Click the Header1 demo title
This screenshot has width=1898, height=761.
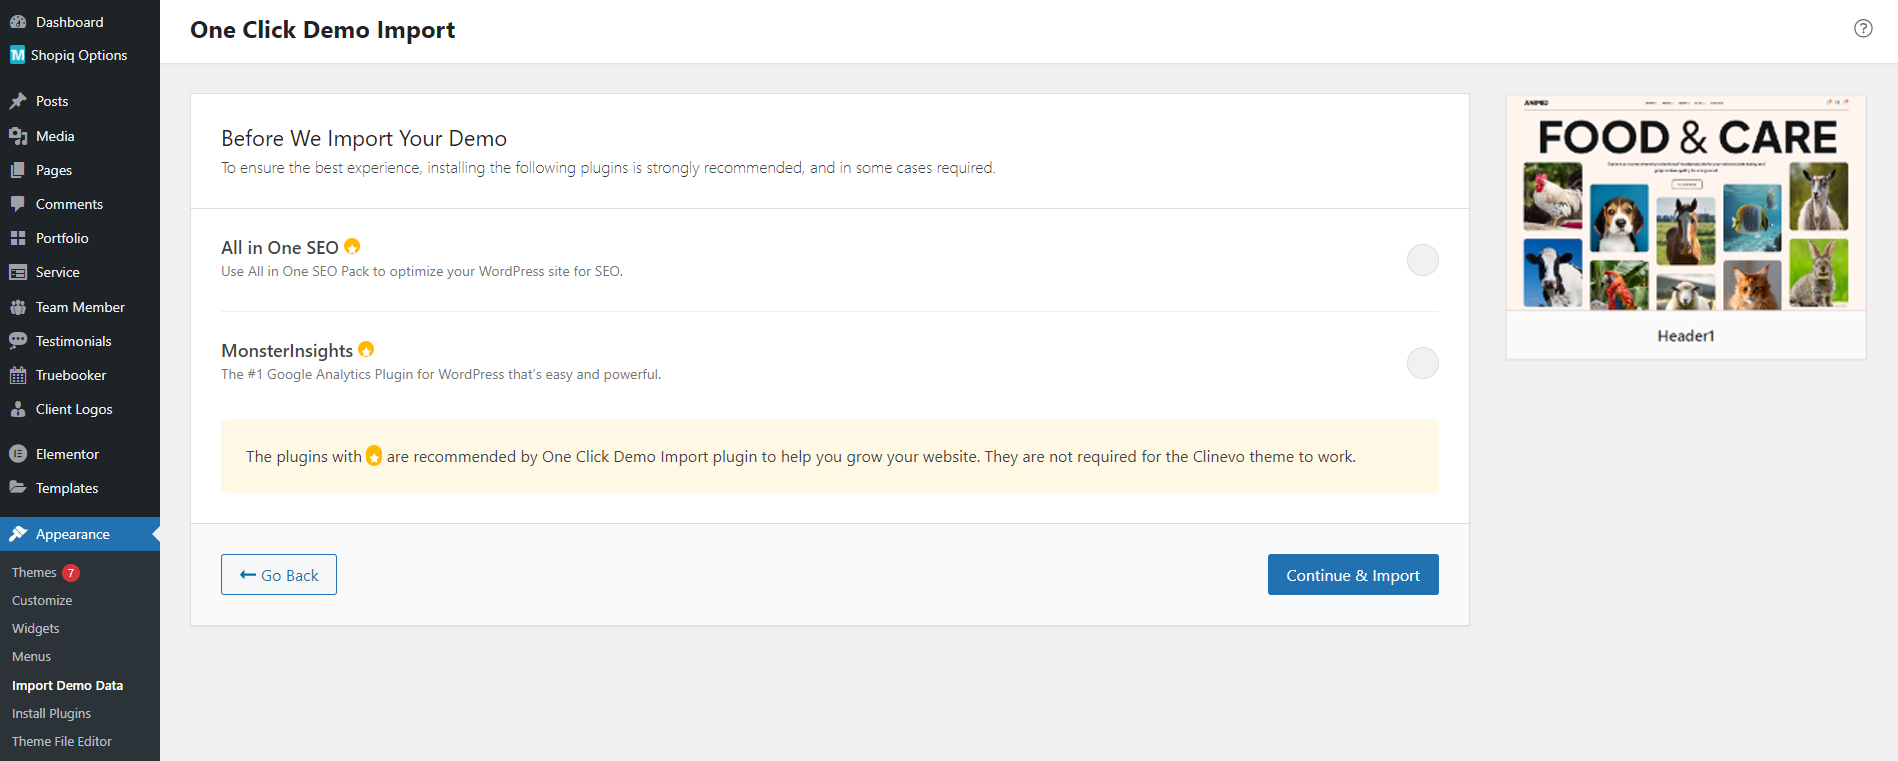1686,336
